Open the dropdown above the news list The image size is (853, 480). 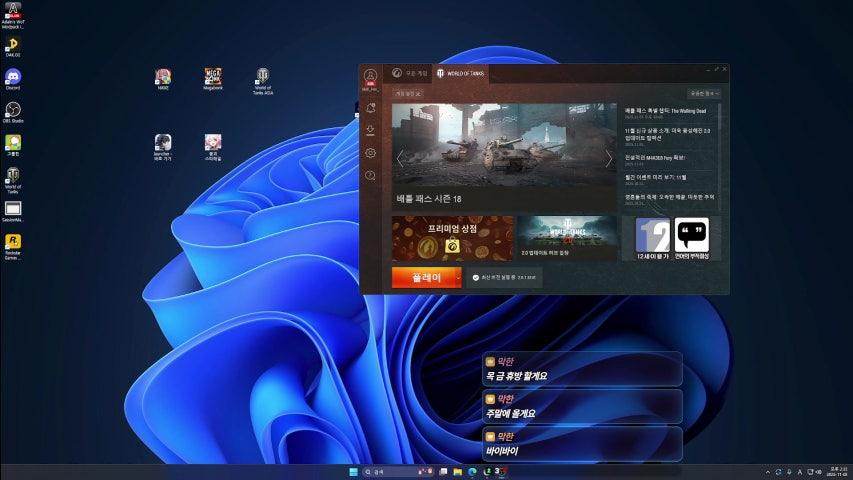(704, 93)
